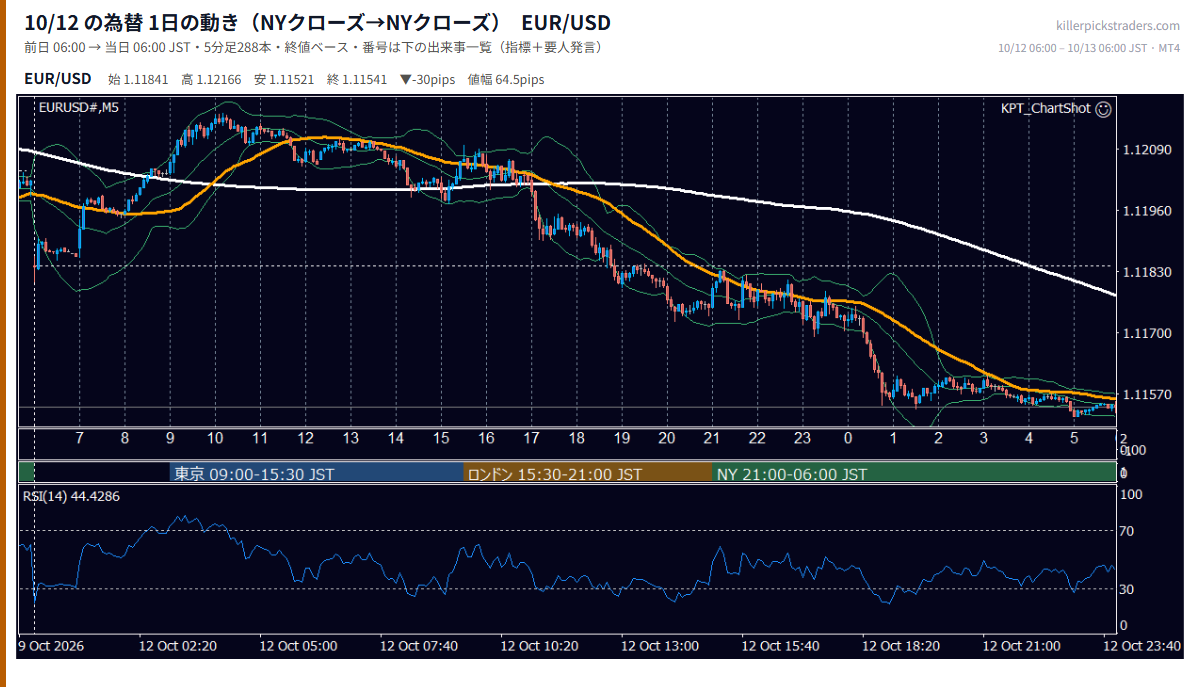Click the hour axis label 11
The image size is (1200, 687).
coord(260,438)
